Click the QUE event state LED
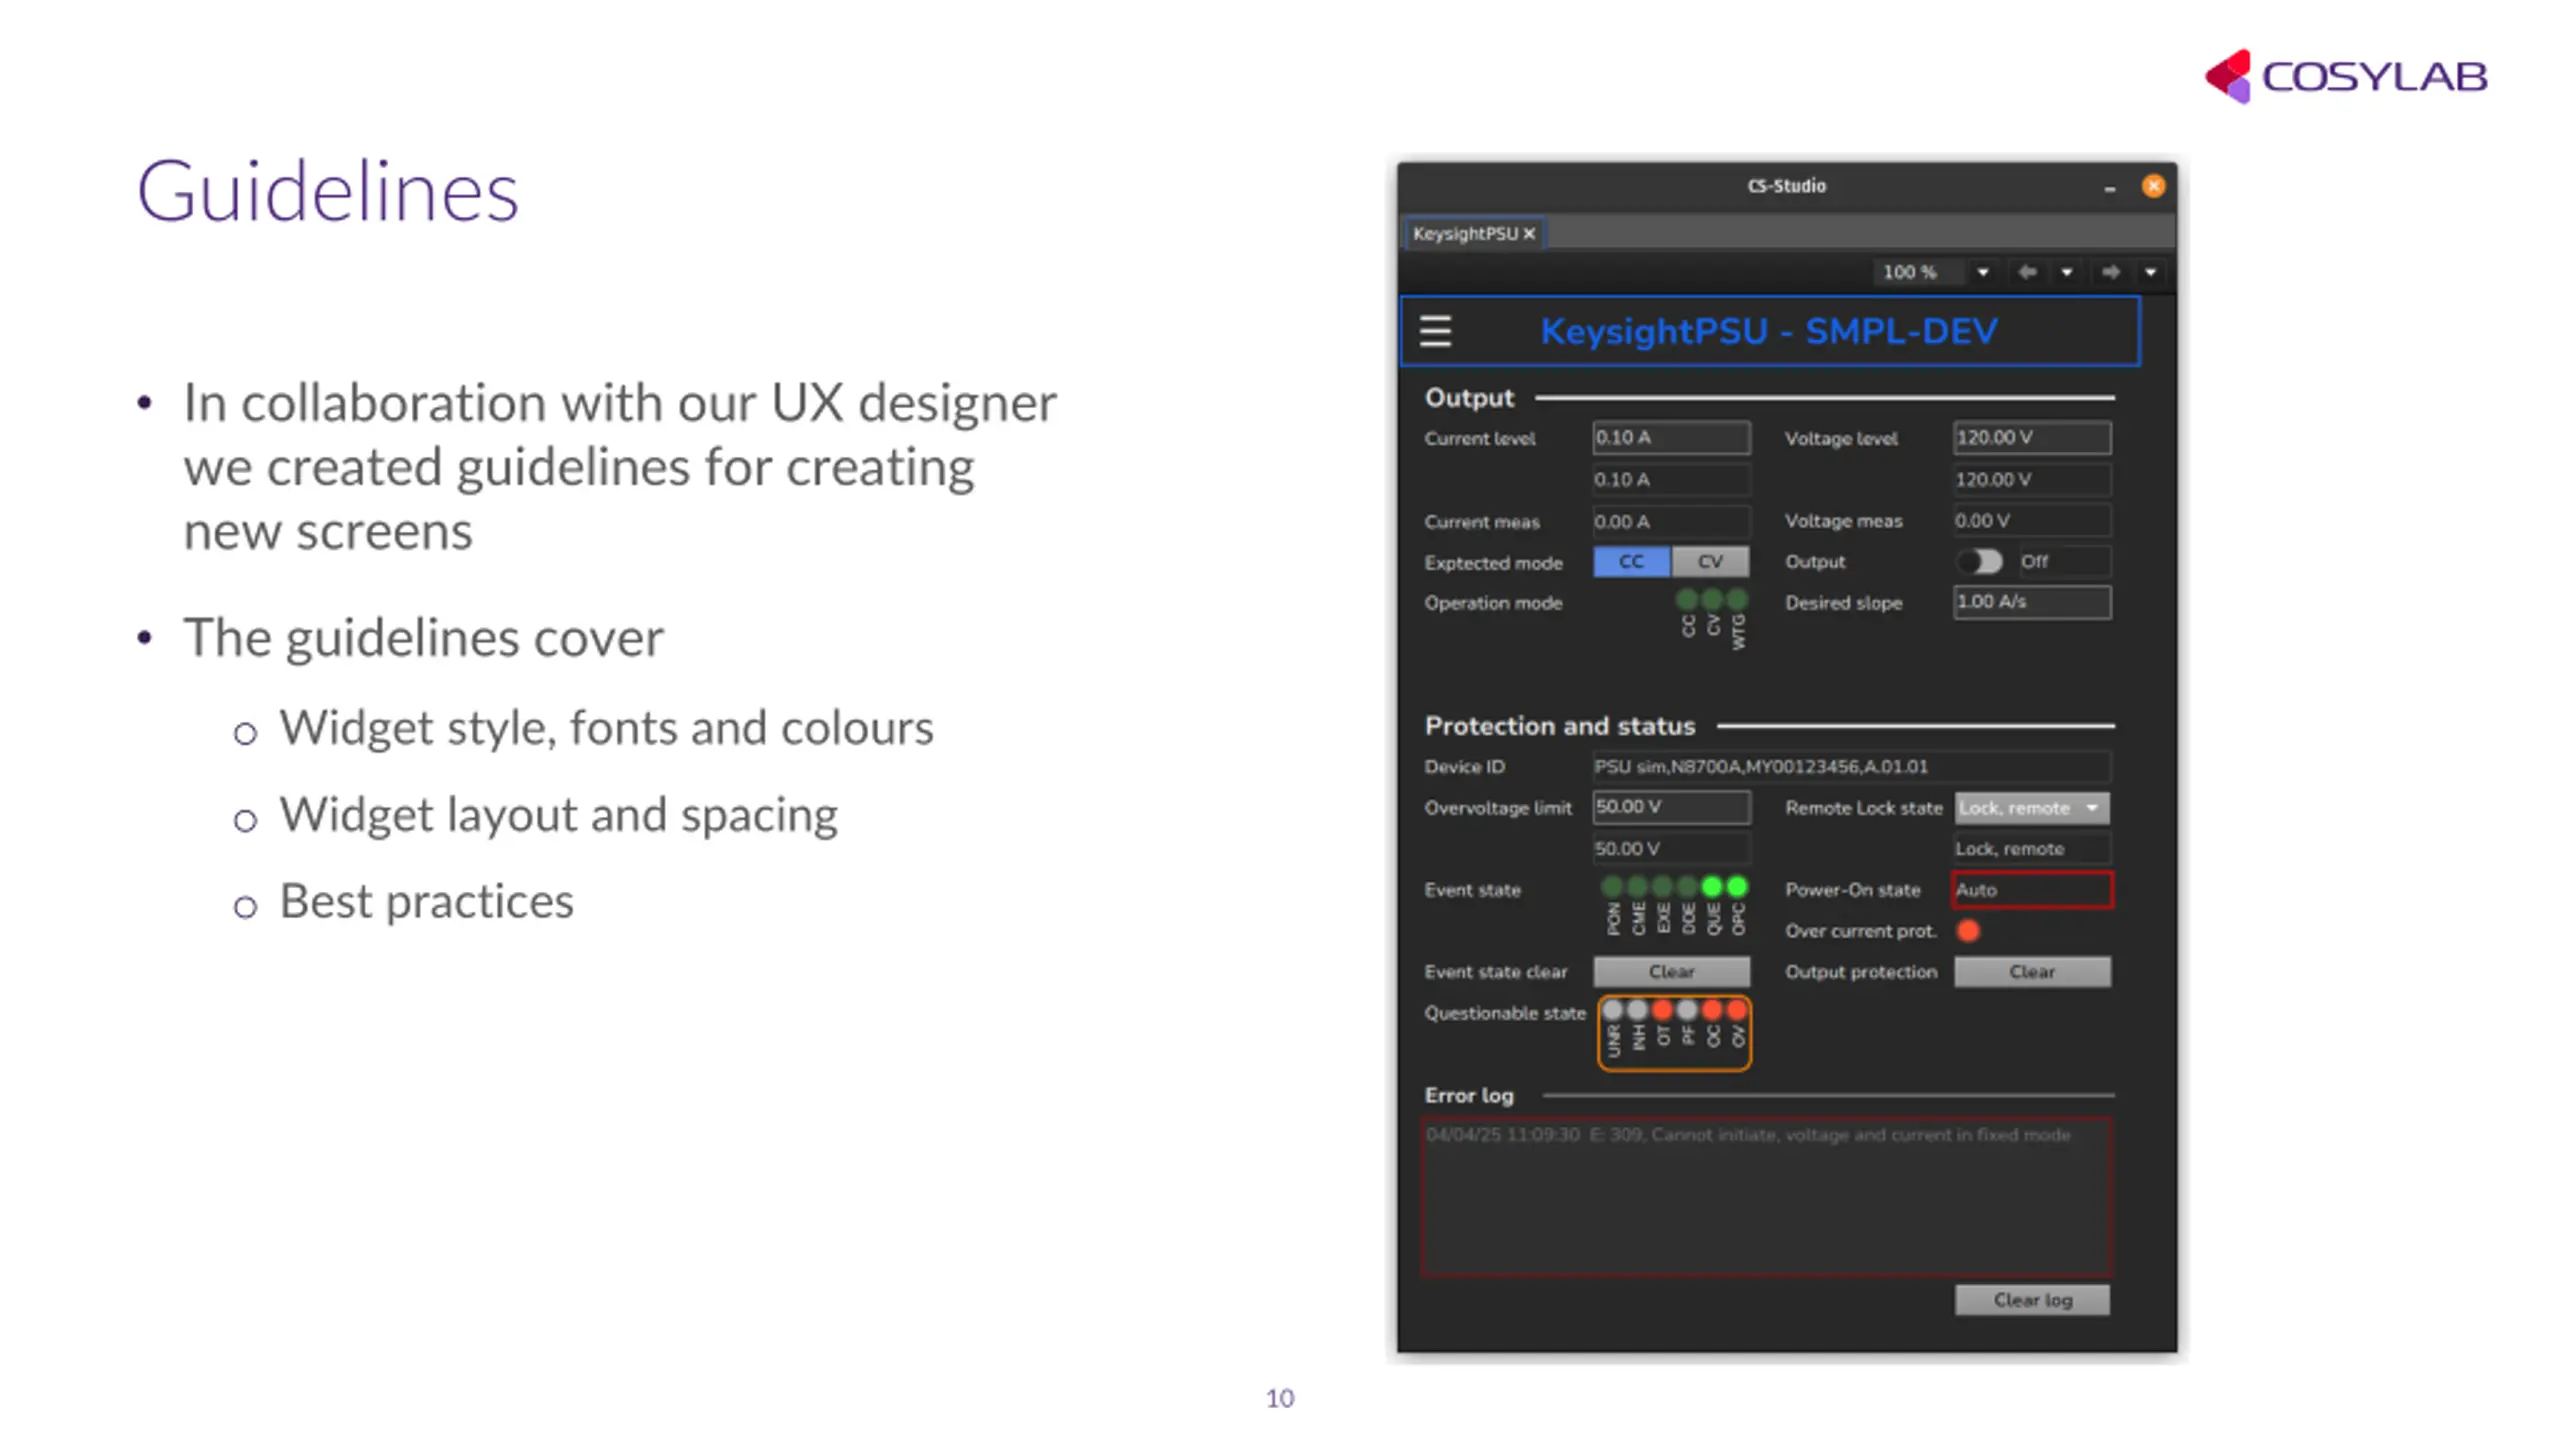This screenshot has height=1440, width=2560. (1712, 887)
